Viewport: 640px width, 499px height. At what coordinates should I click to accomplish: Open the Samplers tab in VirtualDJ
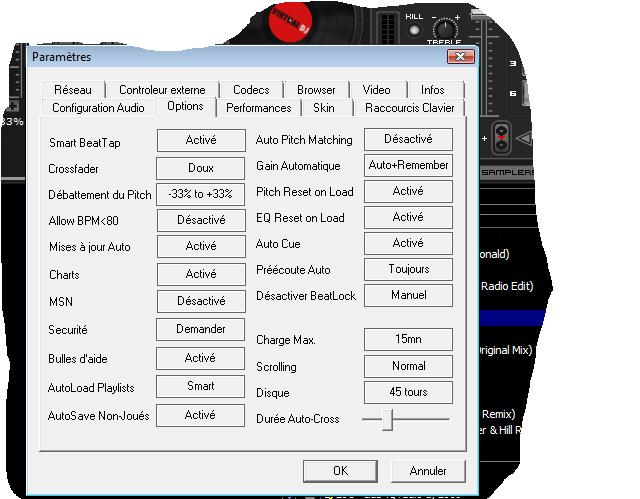[x=507, y=172]
